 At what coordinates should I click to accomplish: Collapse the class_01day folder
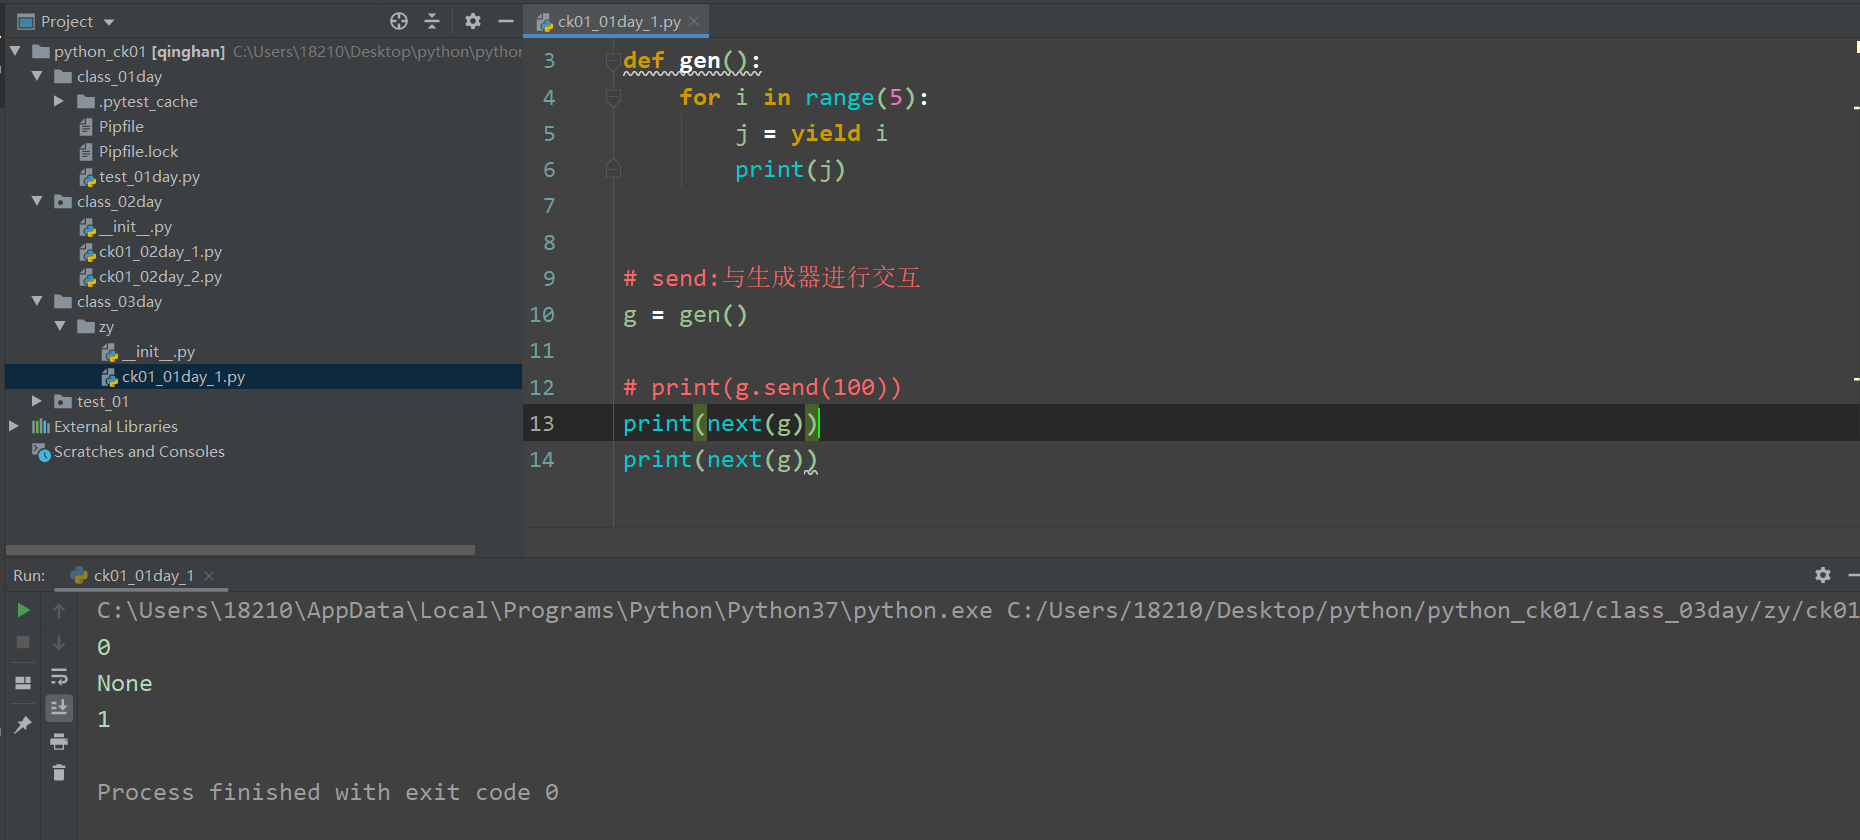(x=37, y=76)
